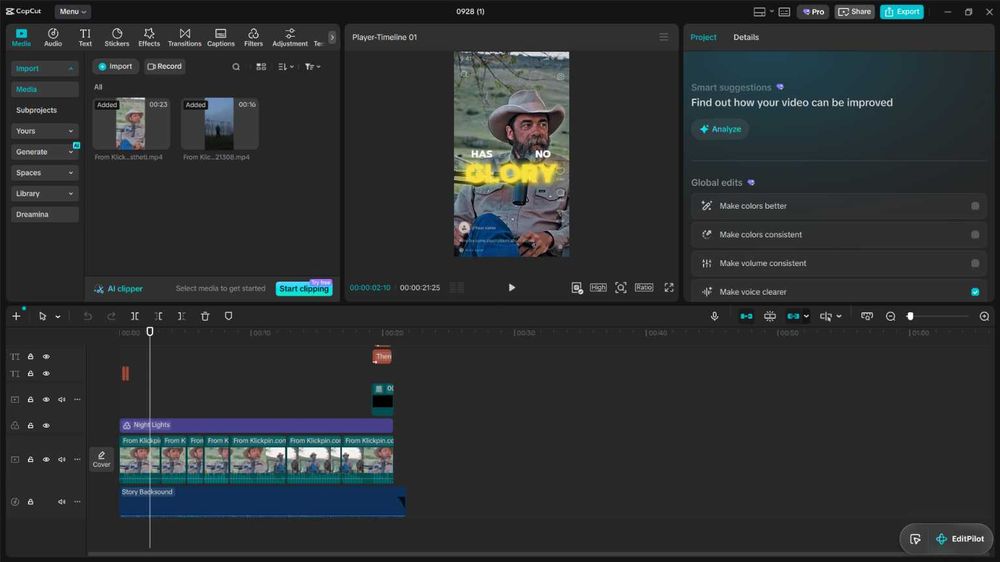
Task: Open player panel hamburger menu
Action: [664, 37]
